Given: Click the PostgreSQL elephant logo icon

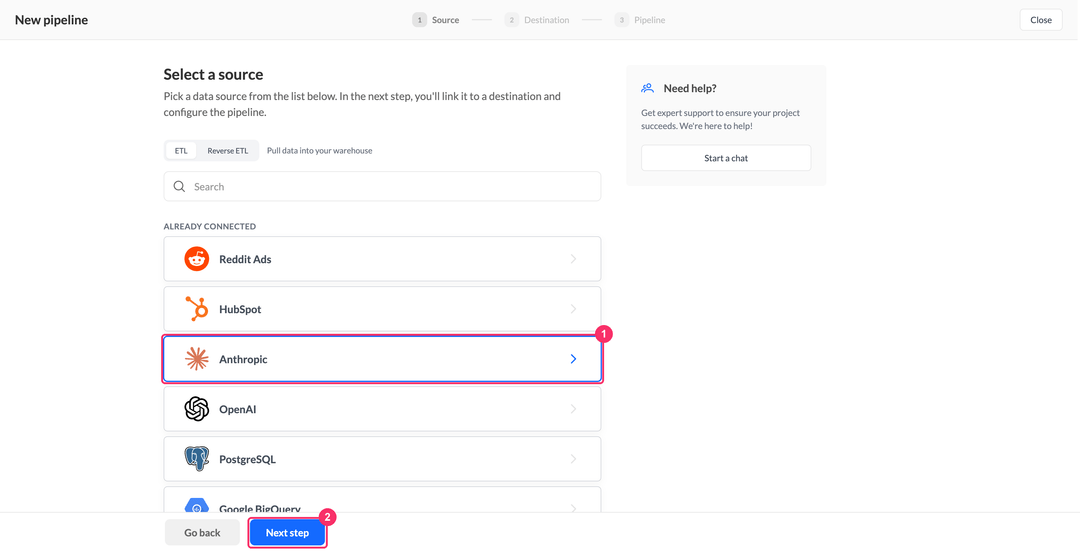Looking at the screenshot, I should [x=196, y=459].
